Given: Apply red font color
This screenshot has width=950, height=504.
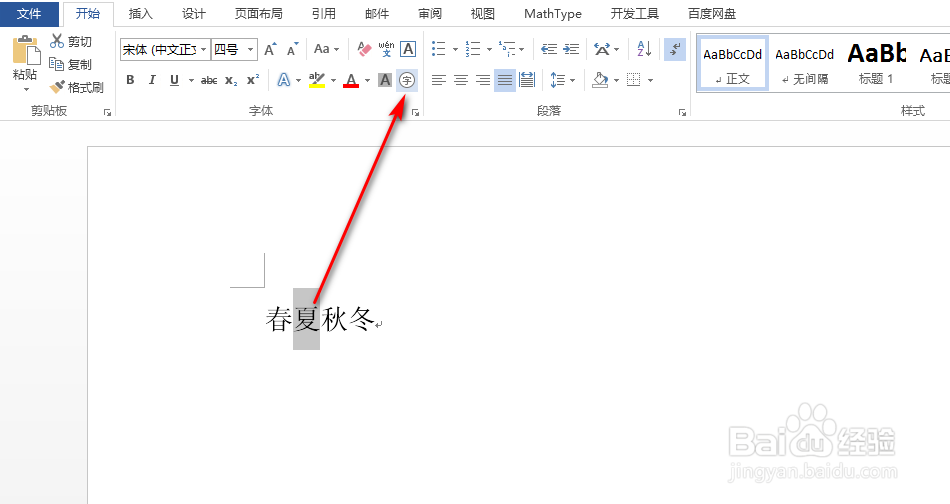Looking at the screenshot, I should (351, 80).
